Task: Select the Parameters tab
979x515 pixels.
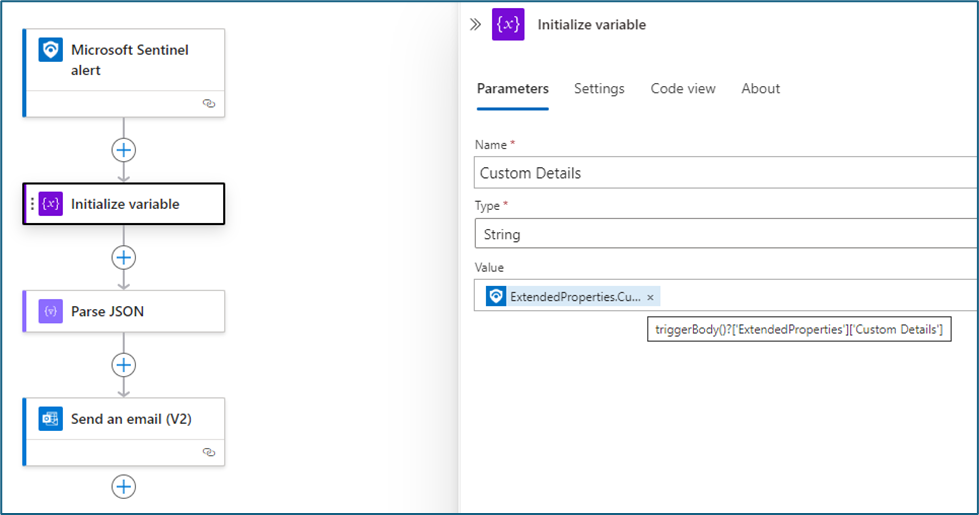Action: [512, 89]
